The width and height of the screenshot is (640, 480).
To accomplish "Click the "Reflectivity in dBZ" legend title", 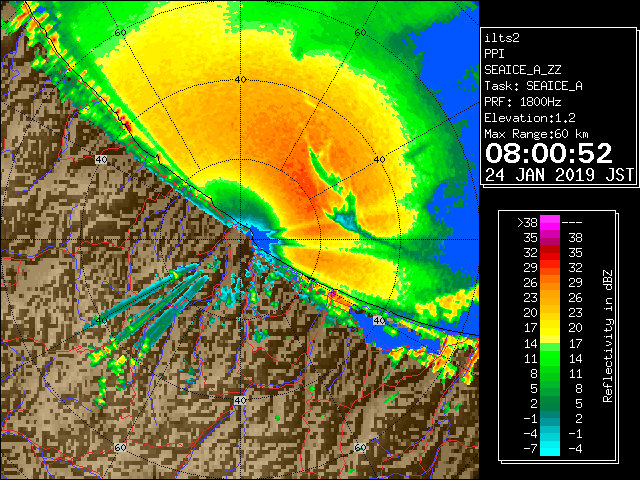I will click(608, 336).
